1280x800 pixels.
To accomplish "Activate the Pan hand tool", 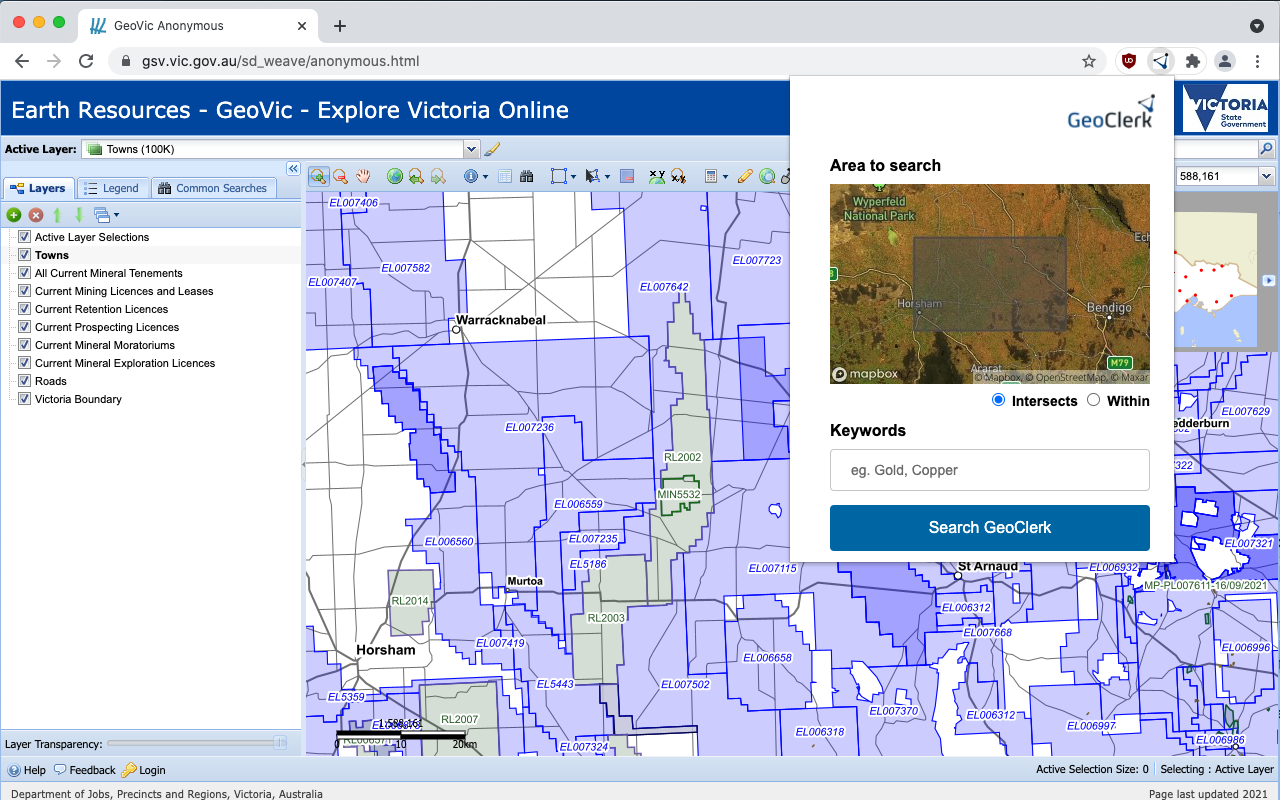I will [363, 176].
